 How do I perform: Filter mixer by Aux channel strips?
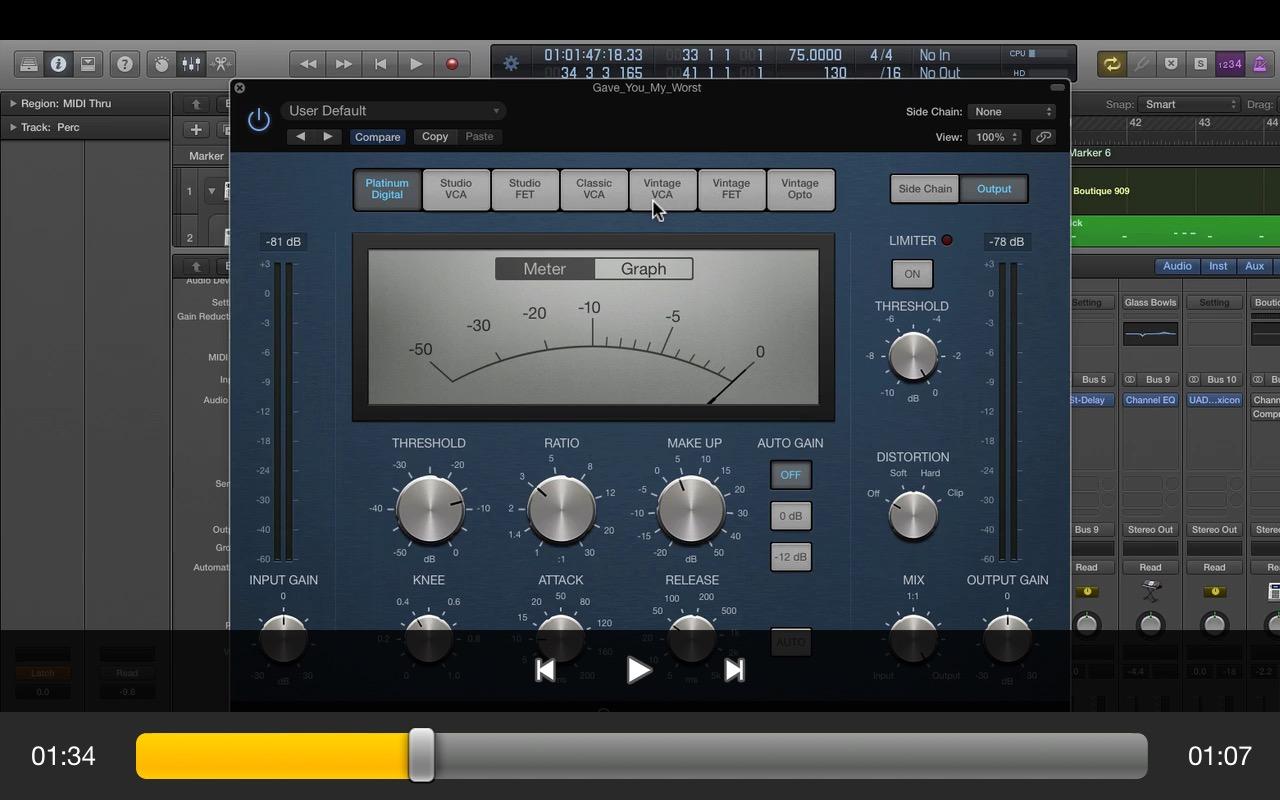pos(1254,266)
